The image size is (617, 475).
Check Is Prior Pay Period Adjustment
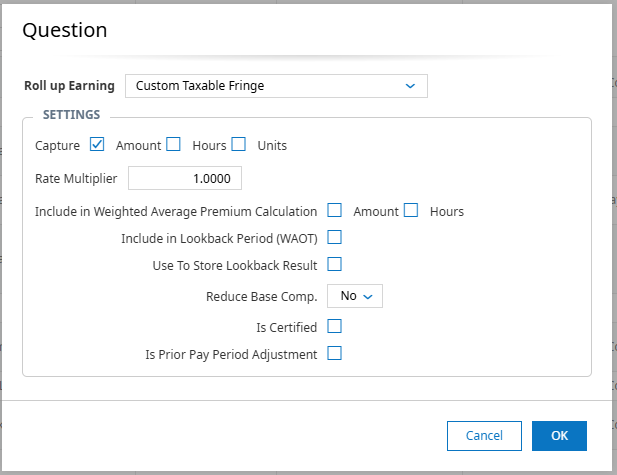[335, 353]
